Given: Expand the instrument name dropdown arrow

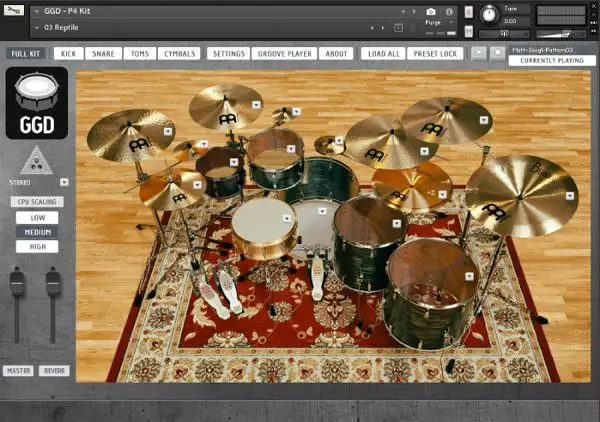Looking at the screenshot, I should 35,11.
